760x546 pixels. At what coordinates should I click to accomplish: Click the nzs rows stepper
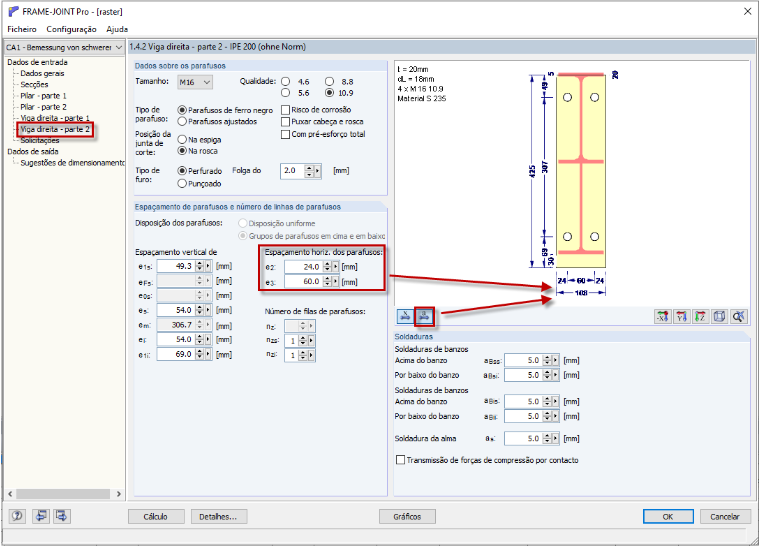click(303, 341)
